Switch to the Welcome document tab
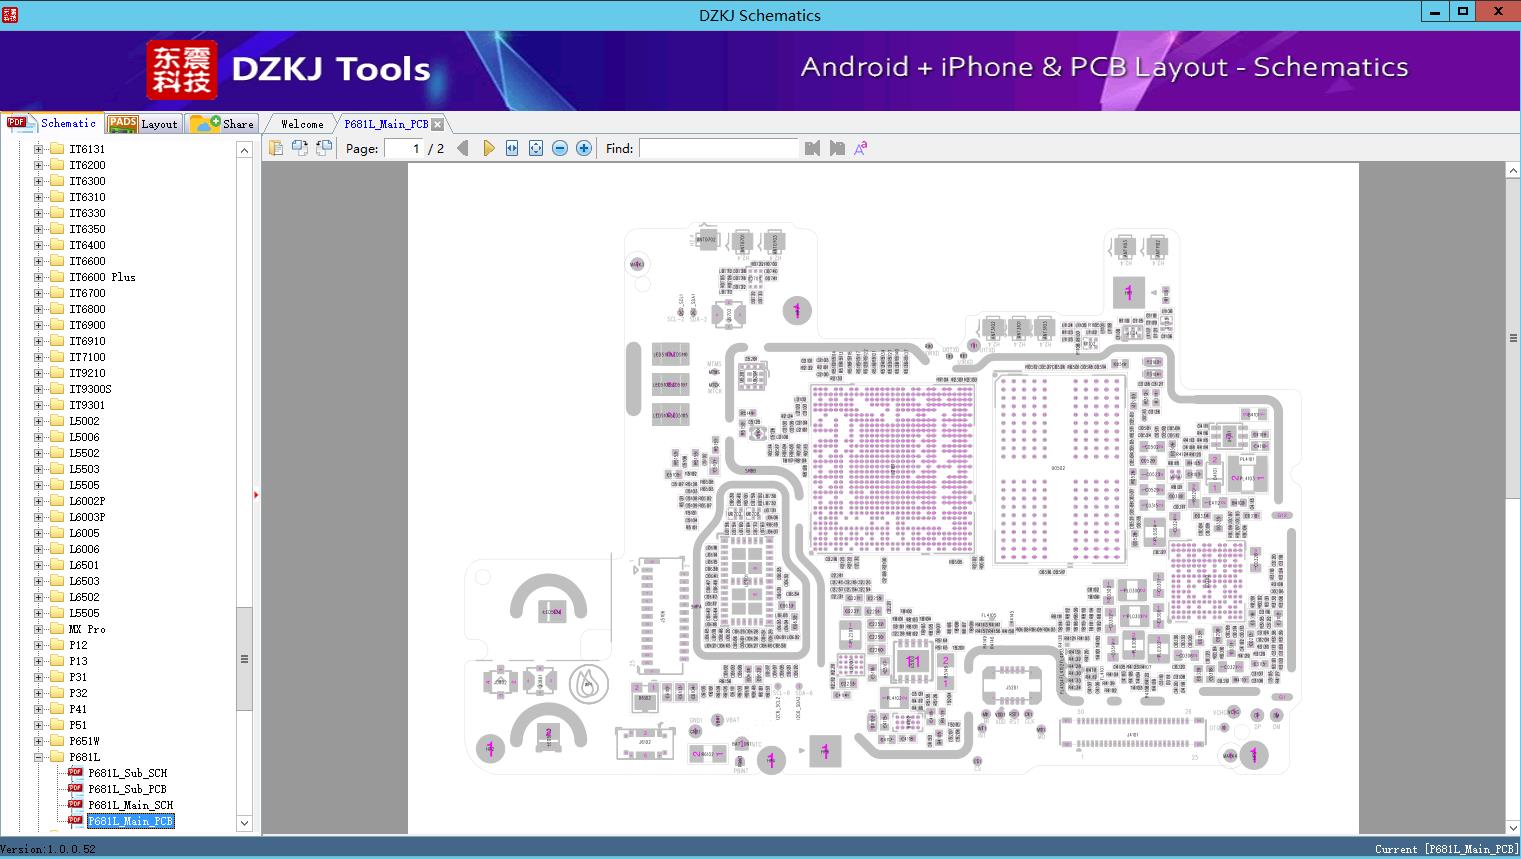The height and width of the screenshot is (859, 1521). tap(302, 124)
